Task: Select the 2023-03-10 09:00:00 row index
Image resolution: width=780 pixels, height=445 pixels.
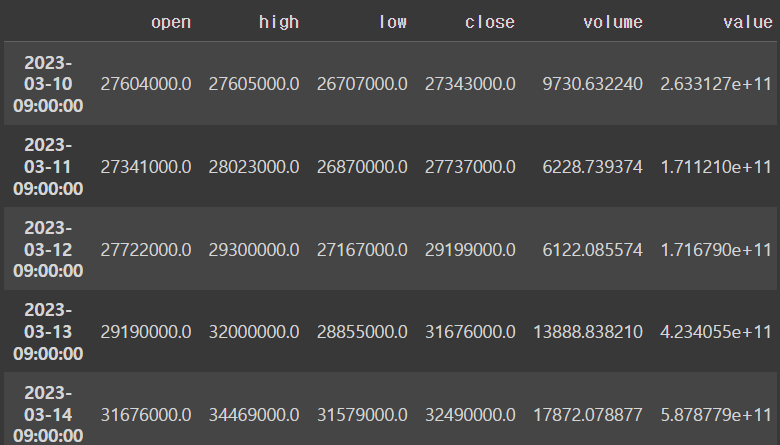Action: [x=48, y=84]
